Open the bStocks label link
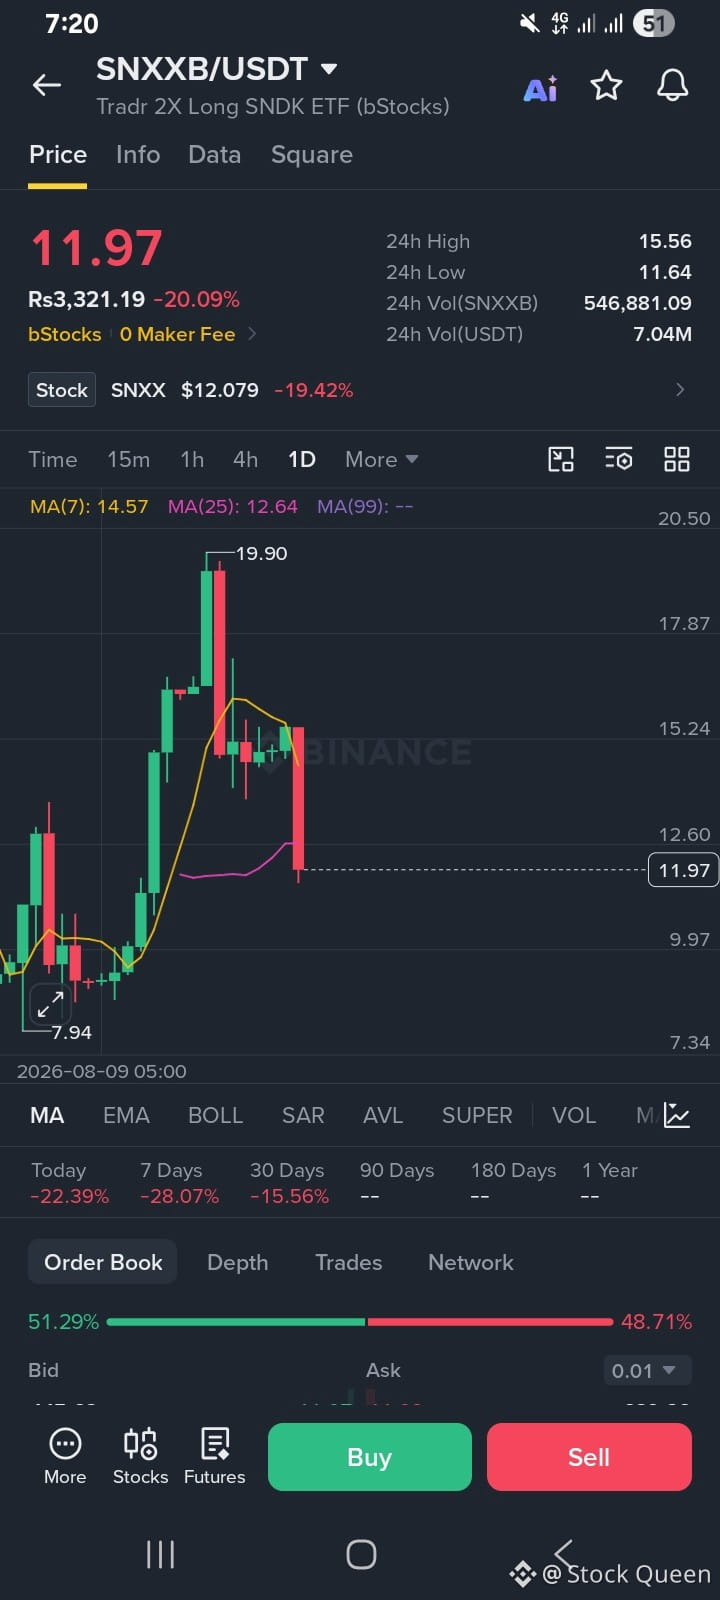 65,334
